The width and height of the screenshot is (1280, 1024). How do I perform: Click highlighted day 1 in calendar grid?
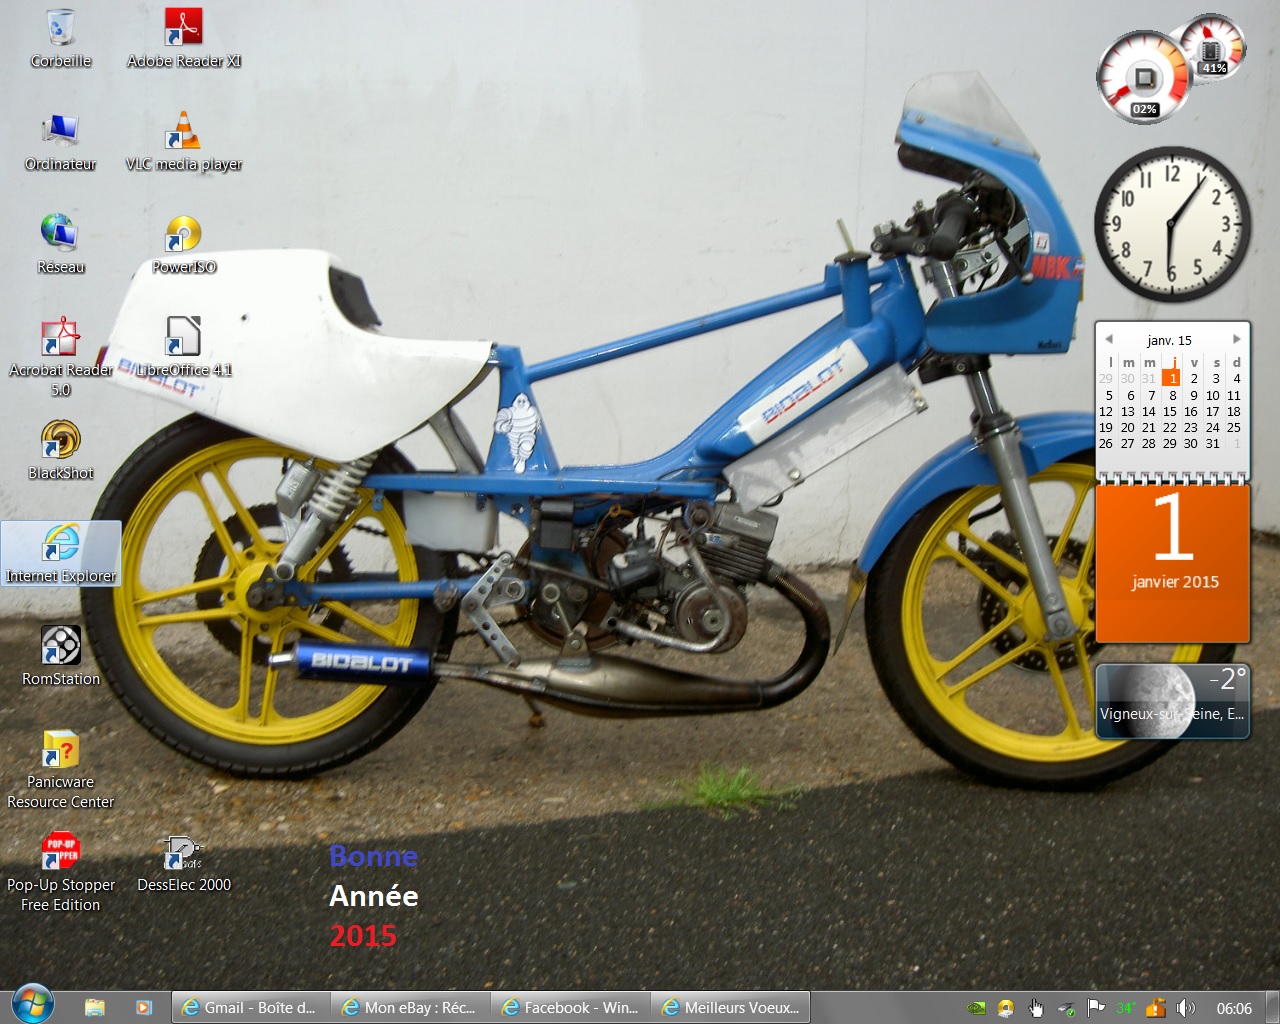1171,379
